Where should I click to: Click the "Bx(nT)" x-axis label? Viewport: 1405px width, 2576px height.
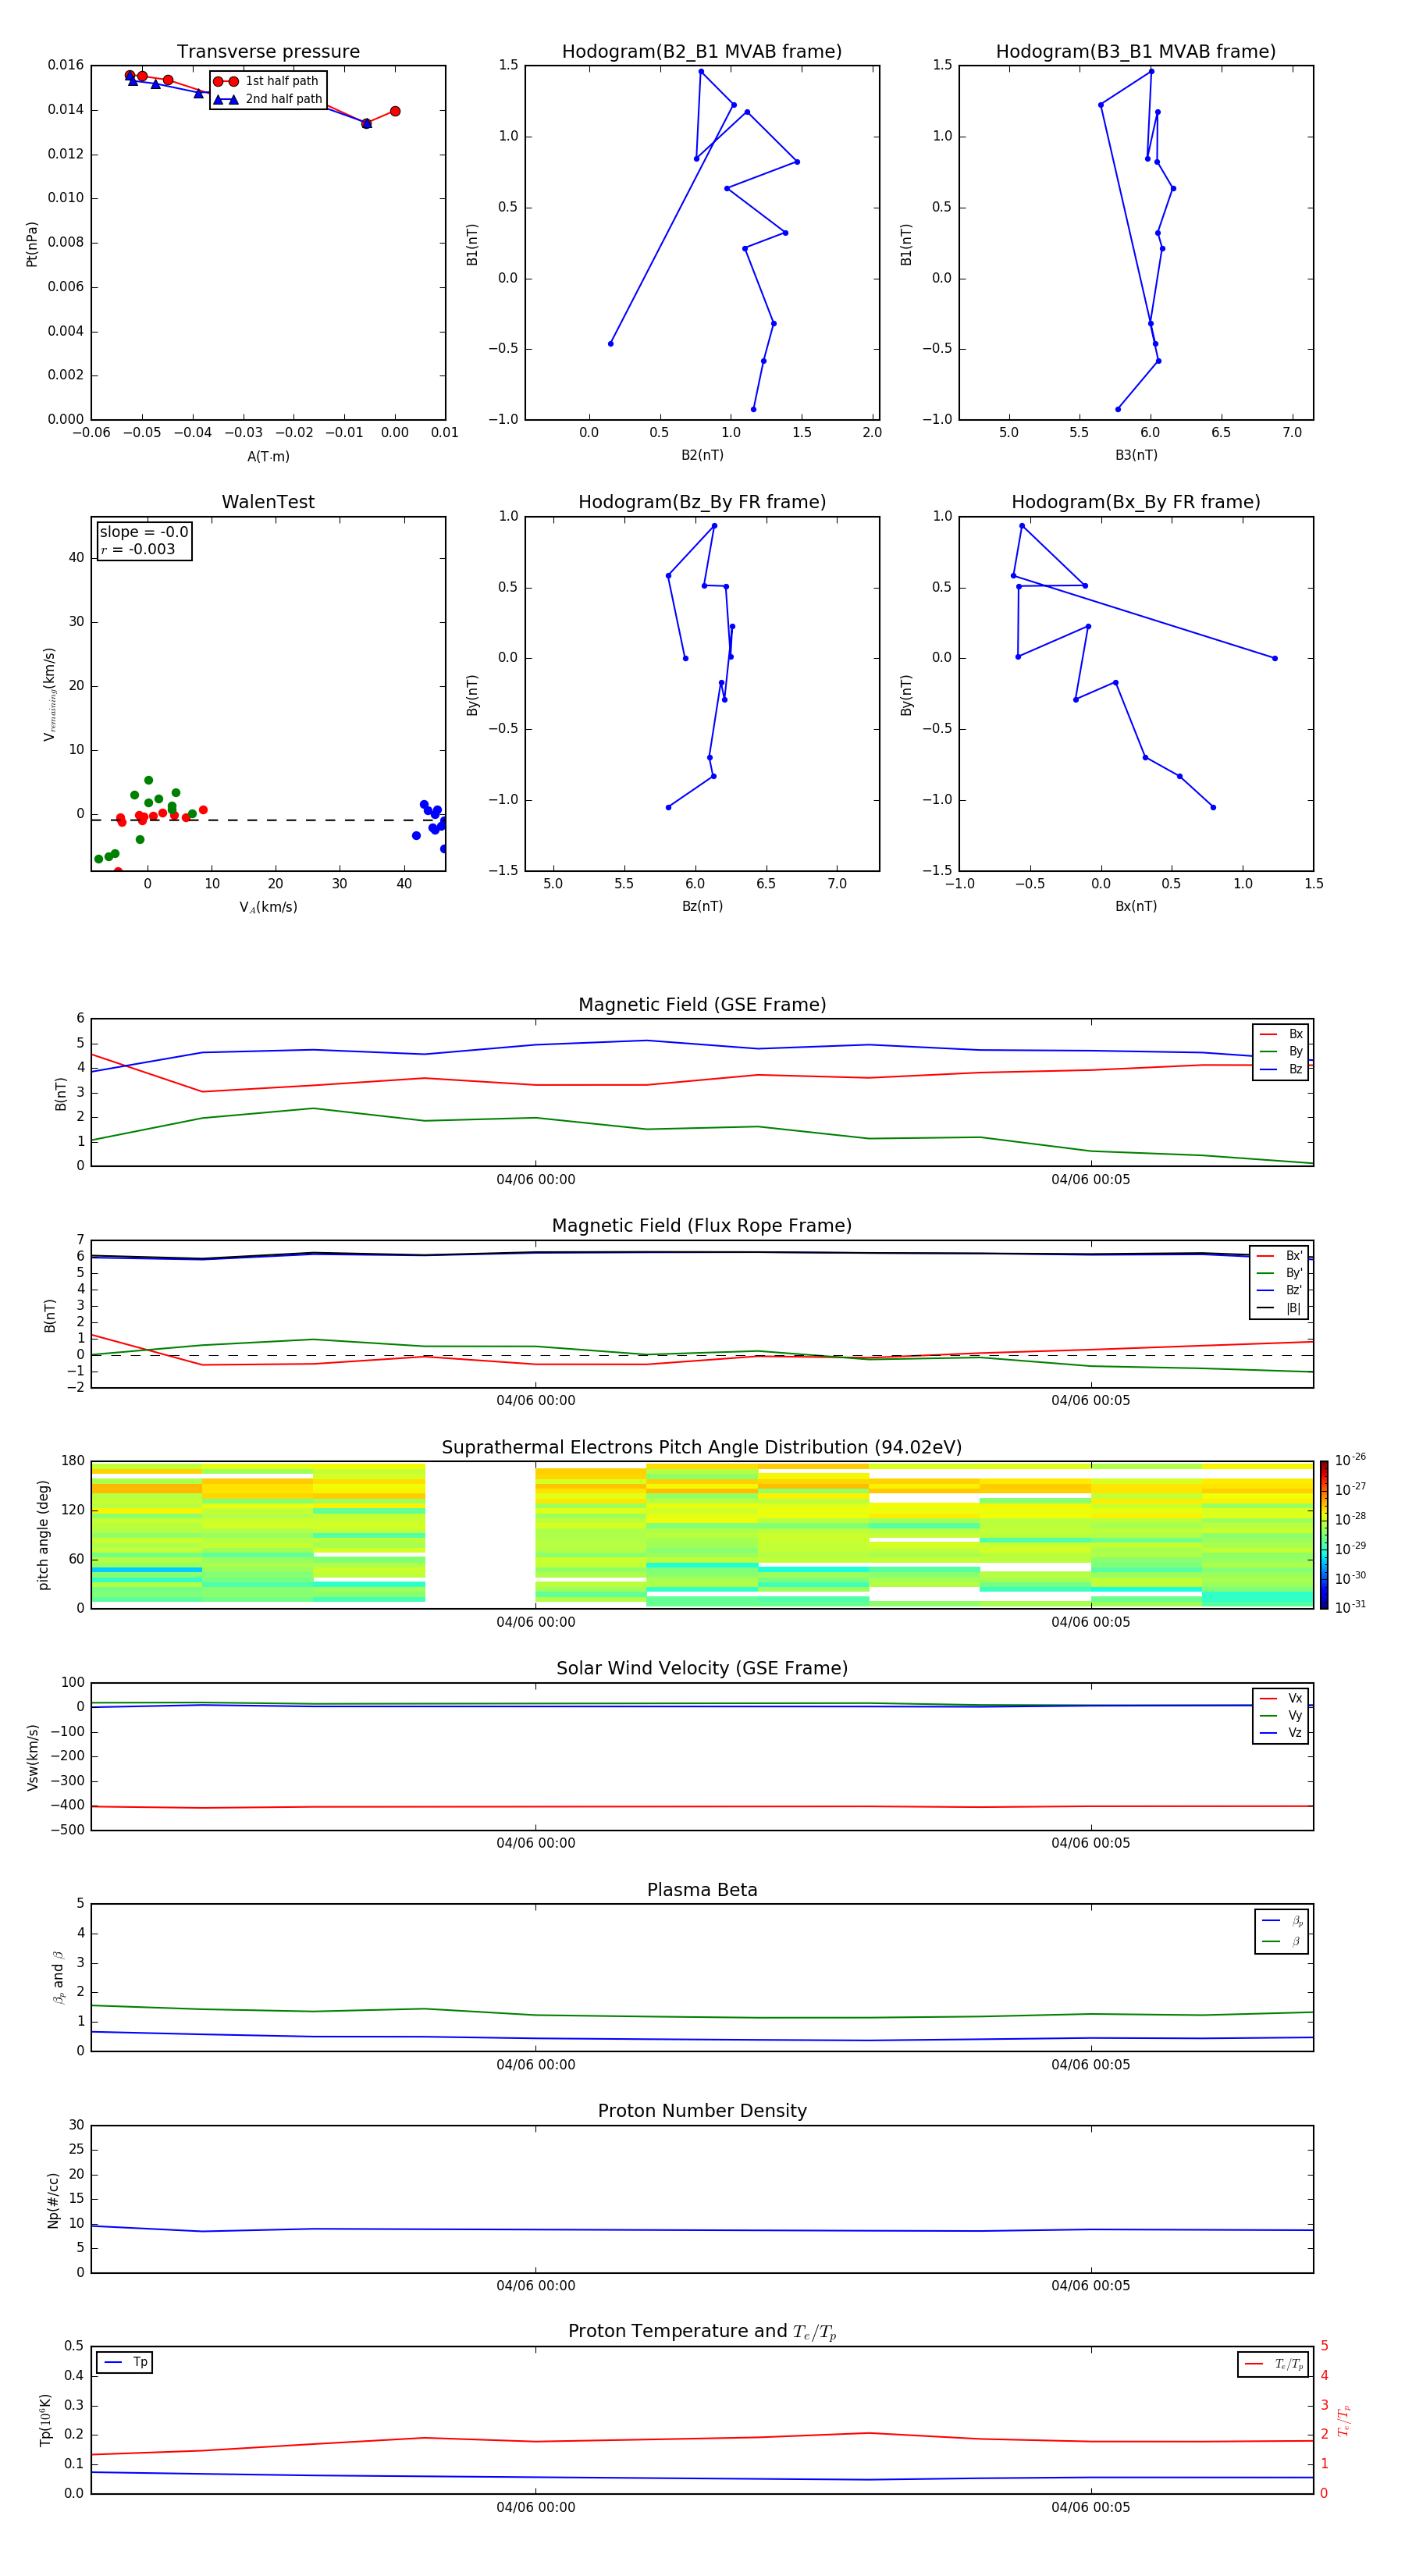[1136, 906]
